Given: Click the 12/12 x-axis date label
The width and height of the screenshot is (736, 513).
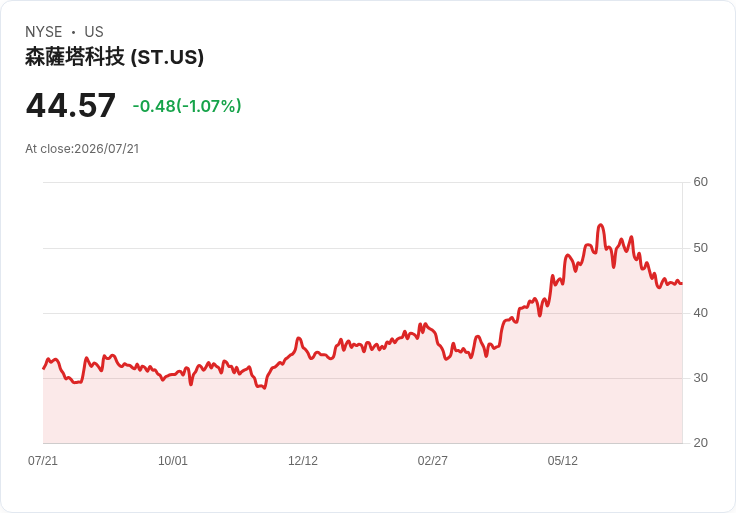Looking at the screenshot, I should 303,460.
